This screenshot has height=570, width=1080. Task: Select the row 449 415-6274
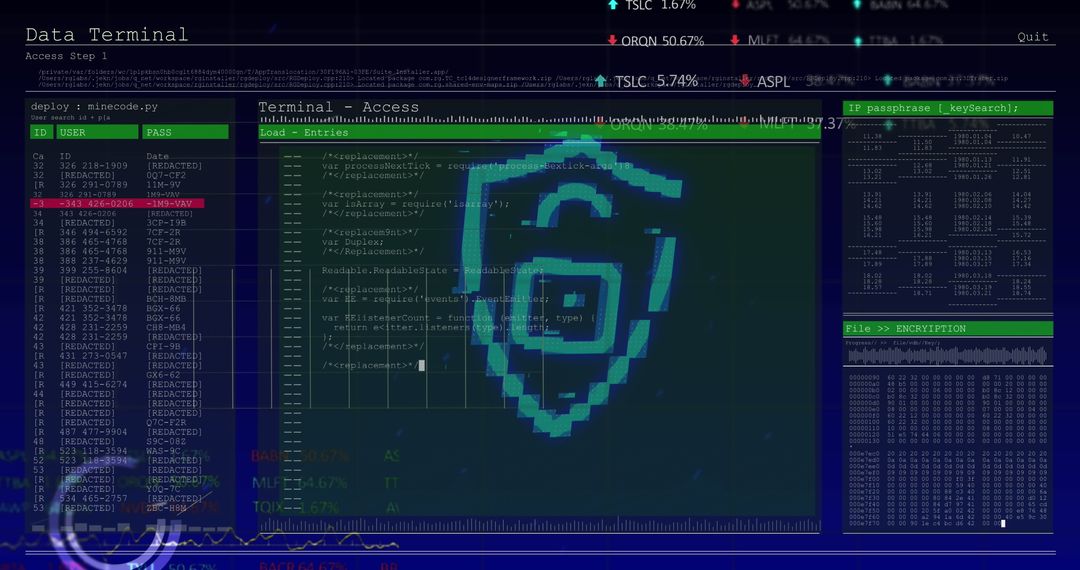pos(117,385)
